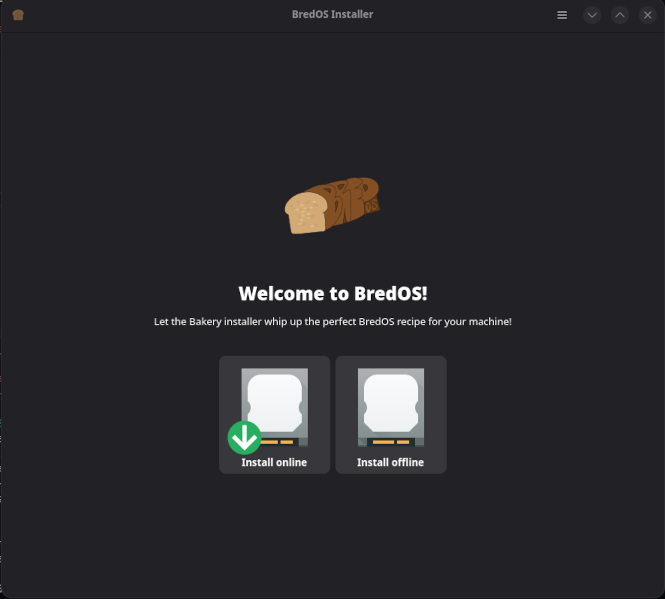Screen dimensions: 665x599
Task: Click the 'Install online' text label
Action: point(274,463)
